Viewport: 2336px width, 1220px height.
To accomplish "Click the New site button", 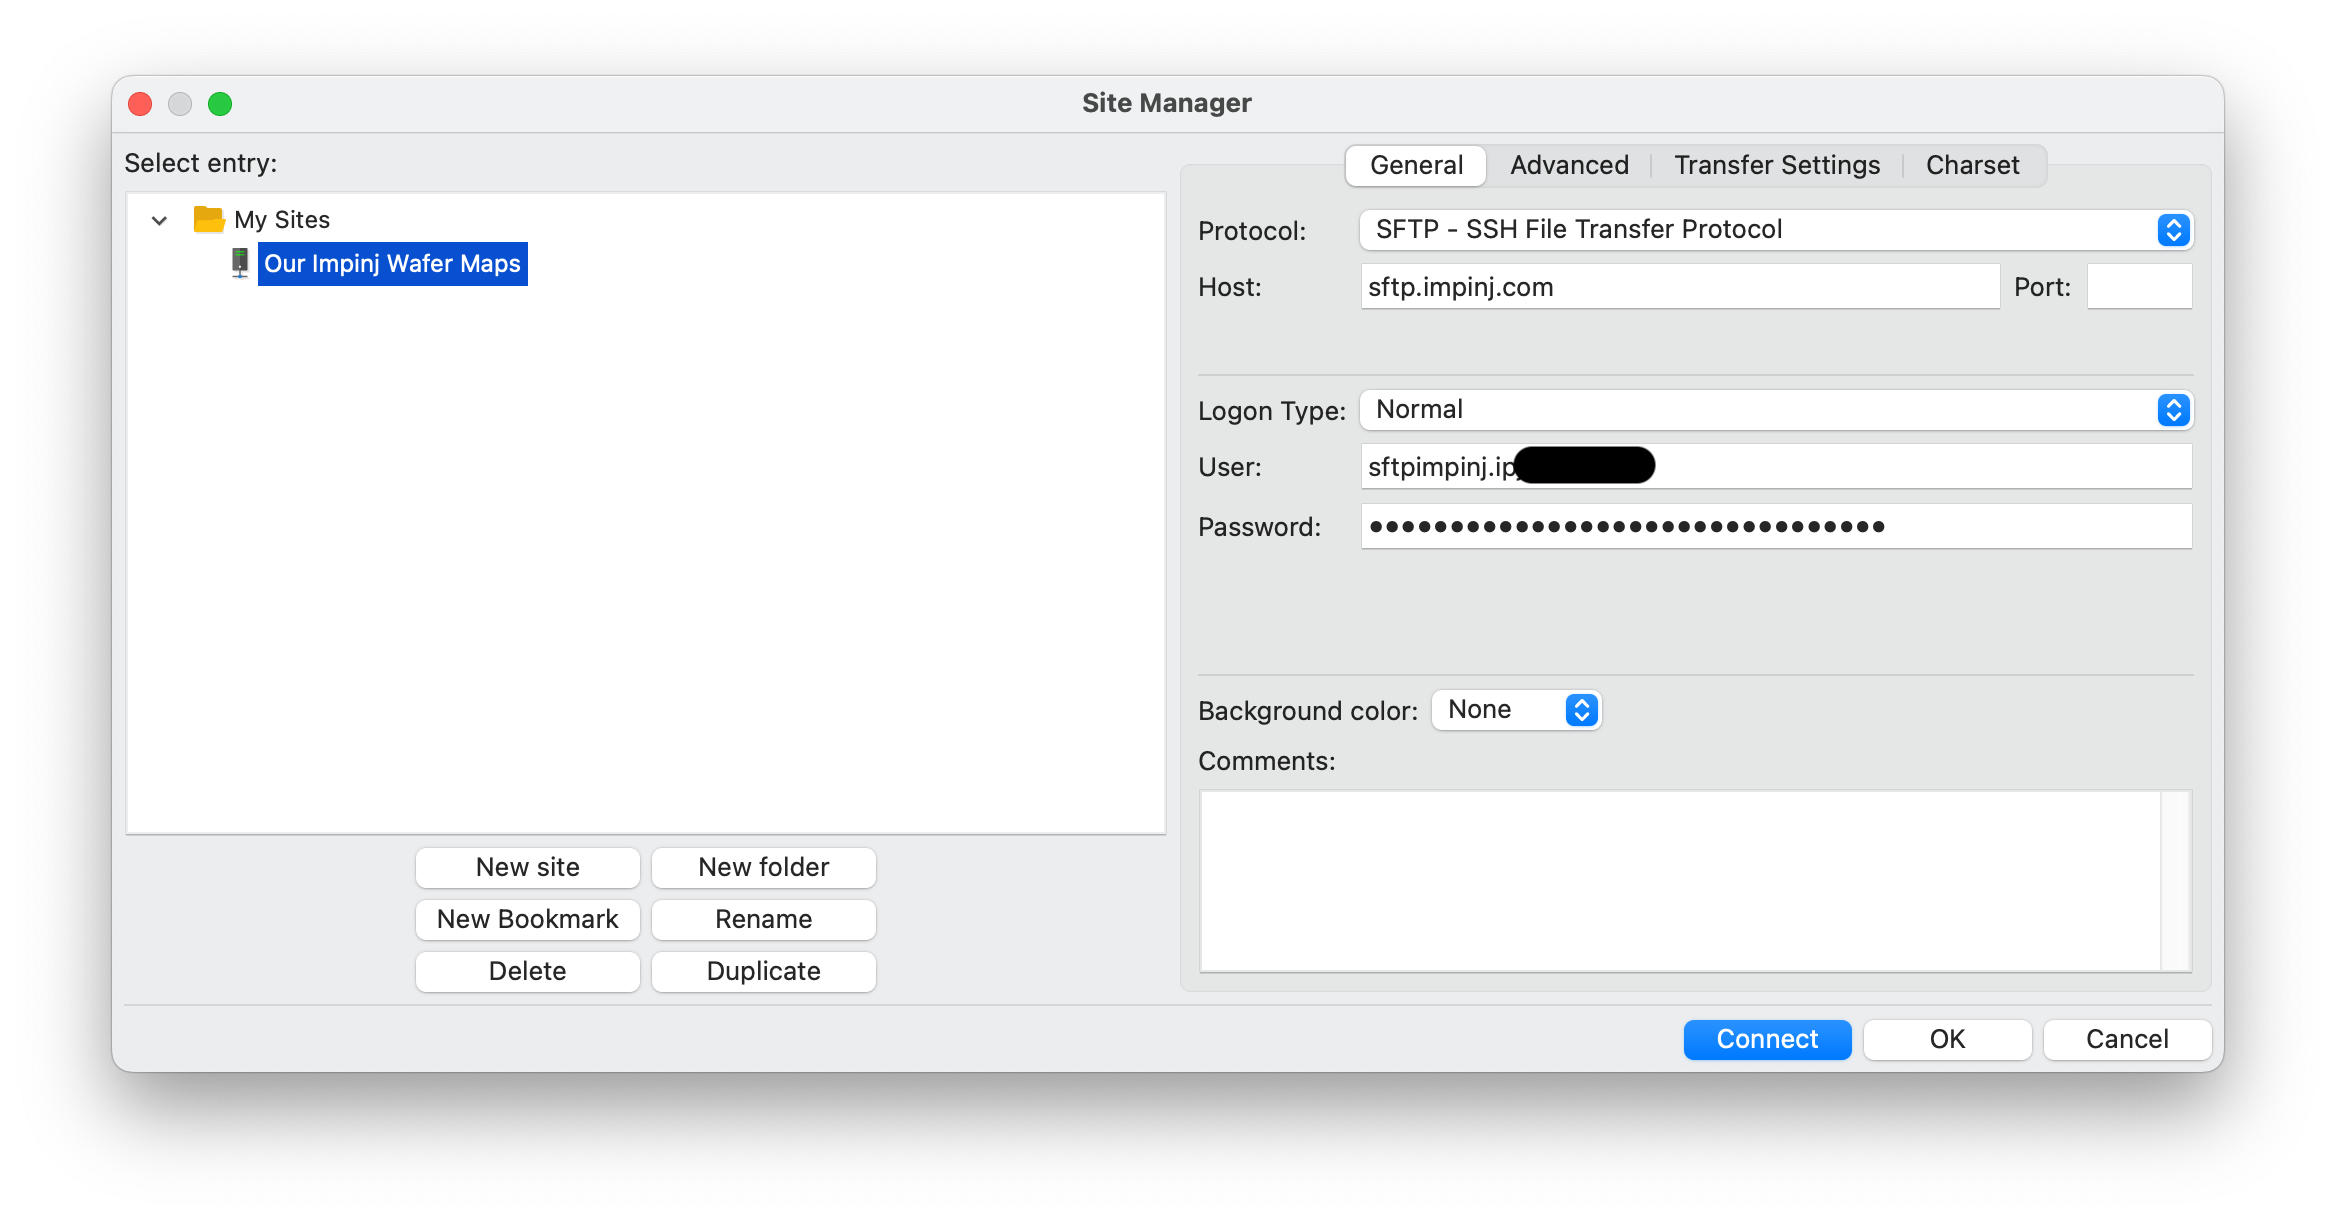I will click(x=528, y=868).
